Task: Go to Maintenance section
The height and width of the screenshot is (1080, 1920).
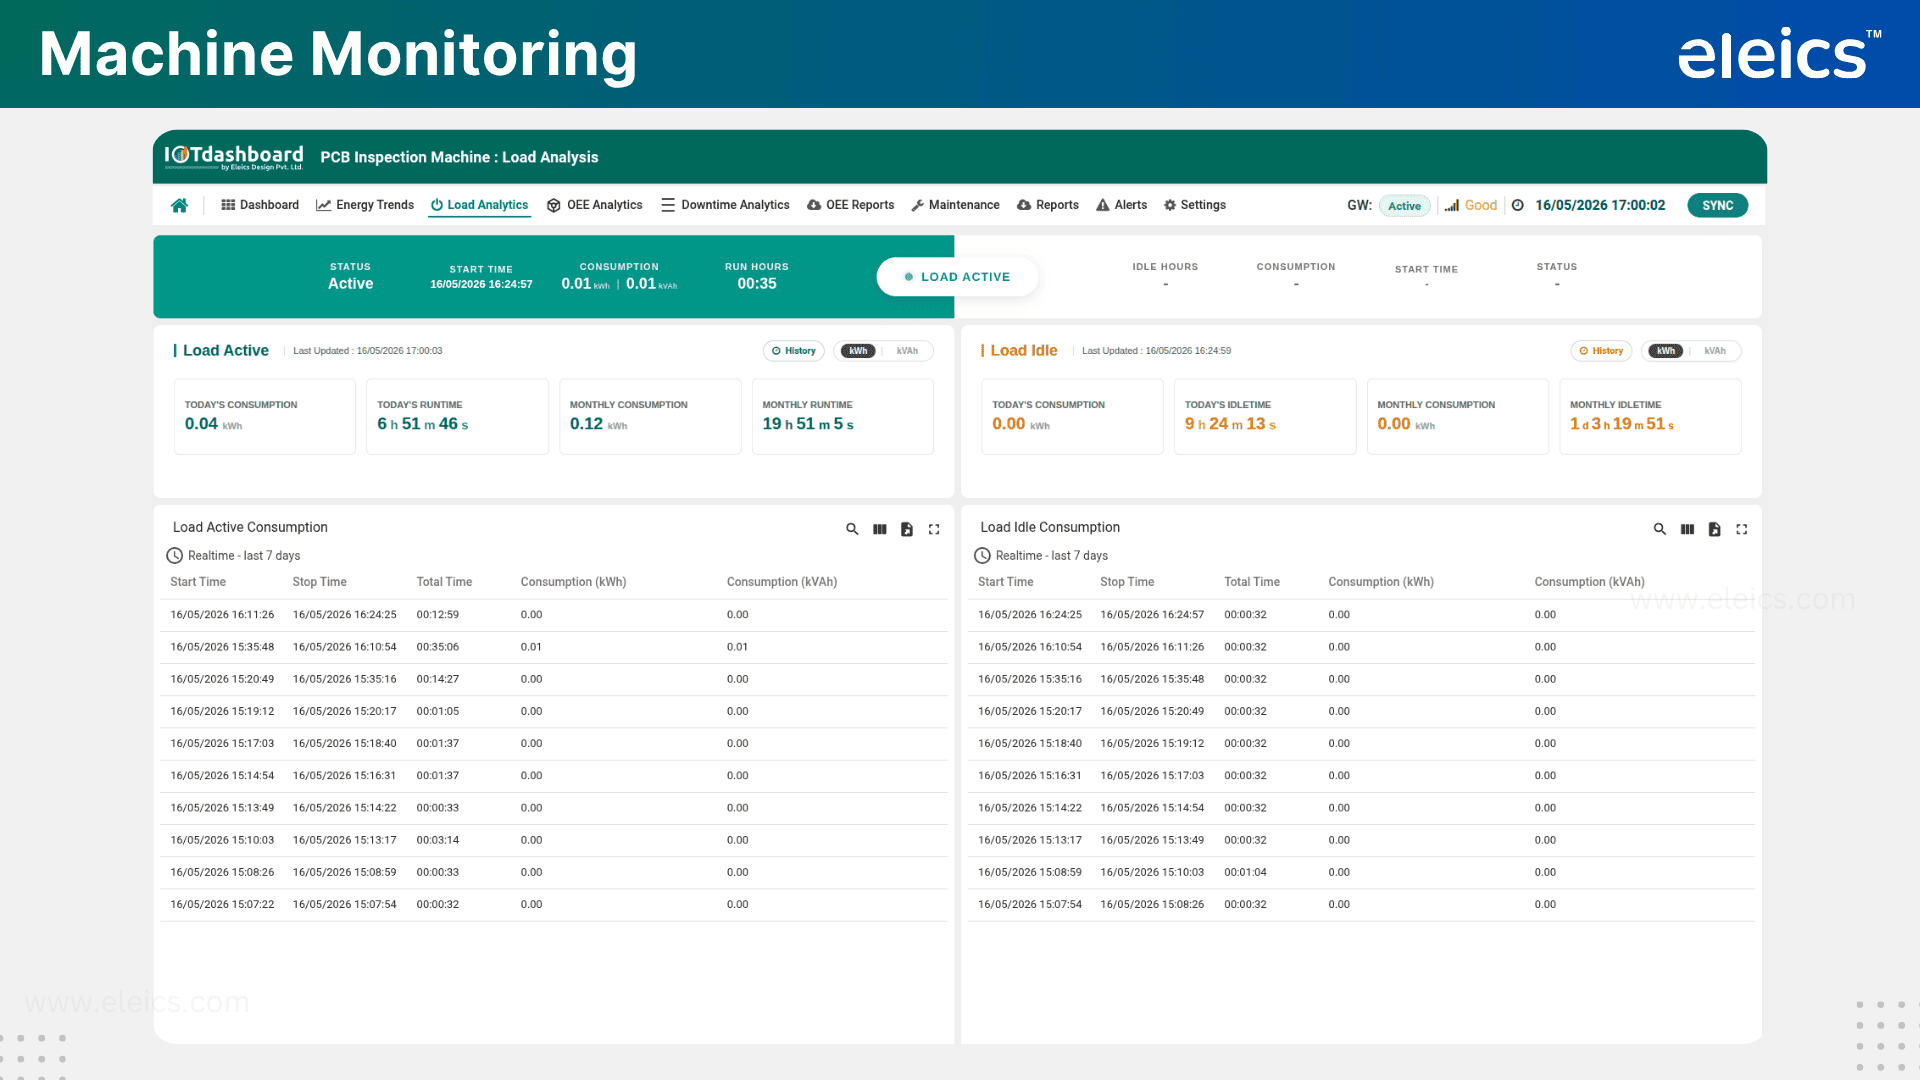Action: pos(955,205)
